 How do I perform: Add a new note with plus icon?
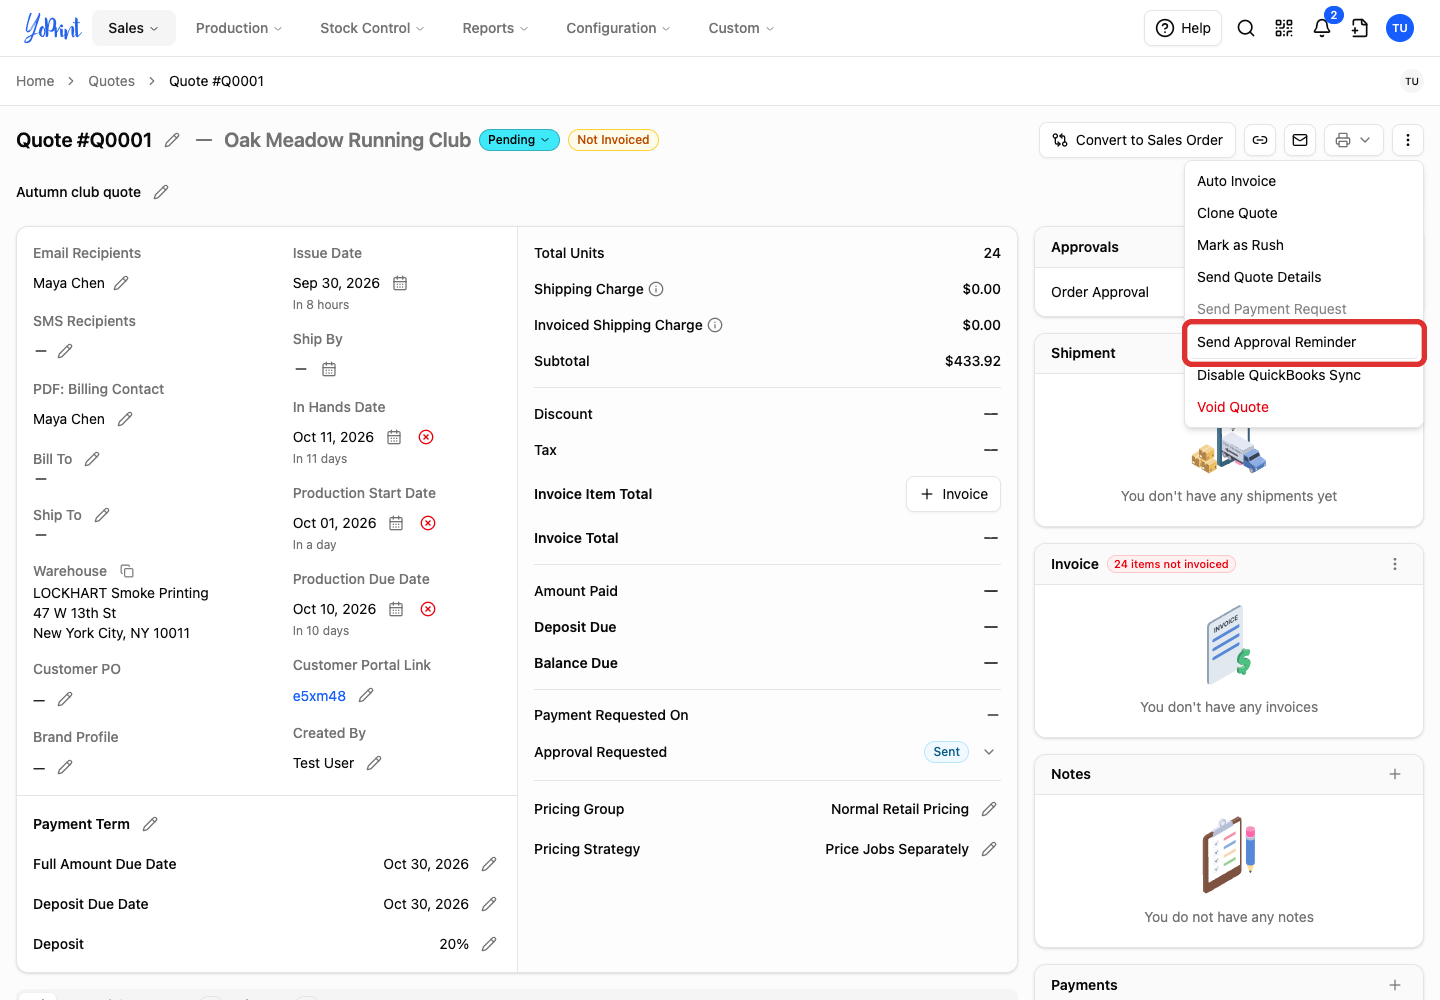click(1395, 774)
